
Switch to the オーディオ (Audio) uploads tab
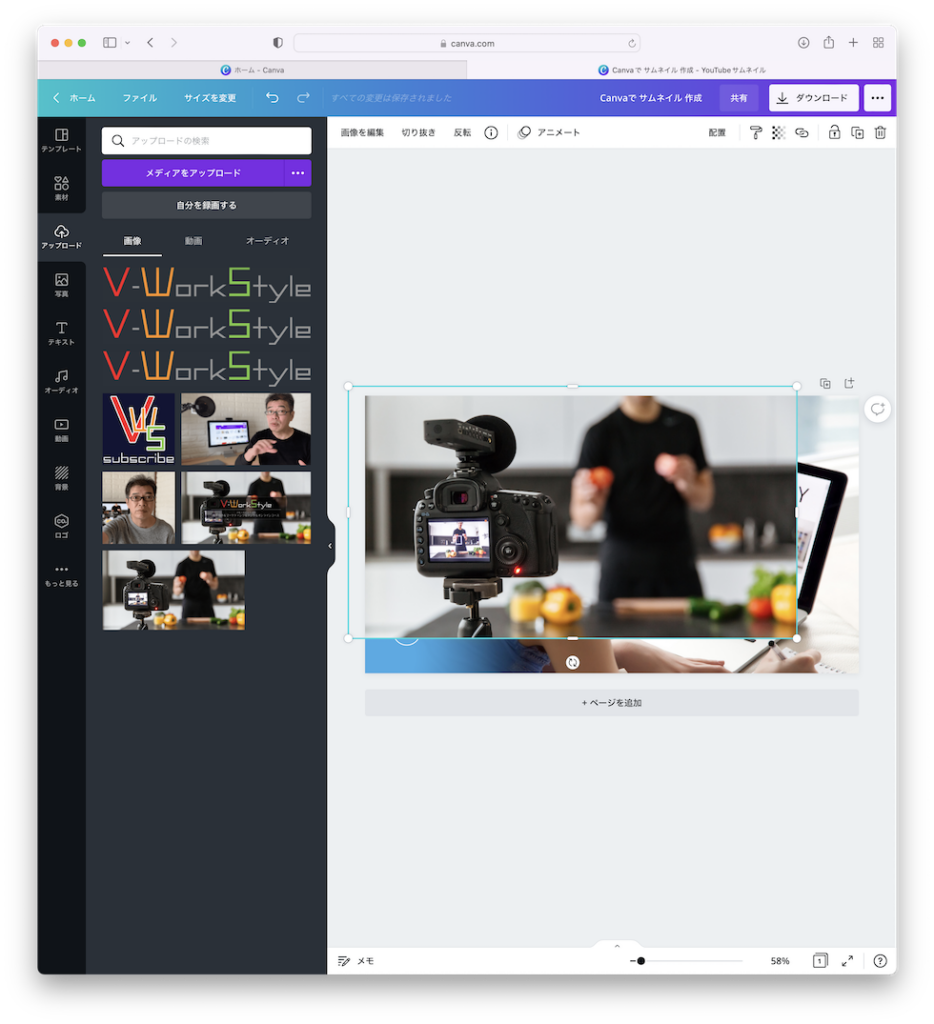click(x=263, y=240)
